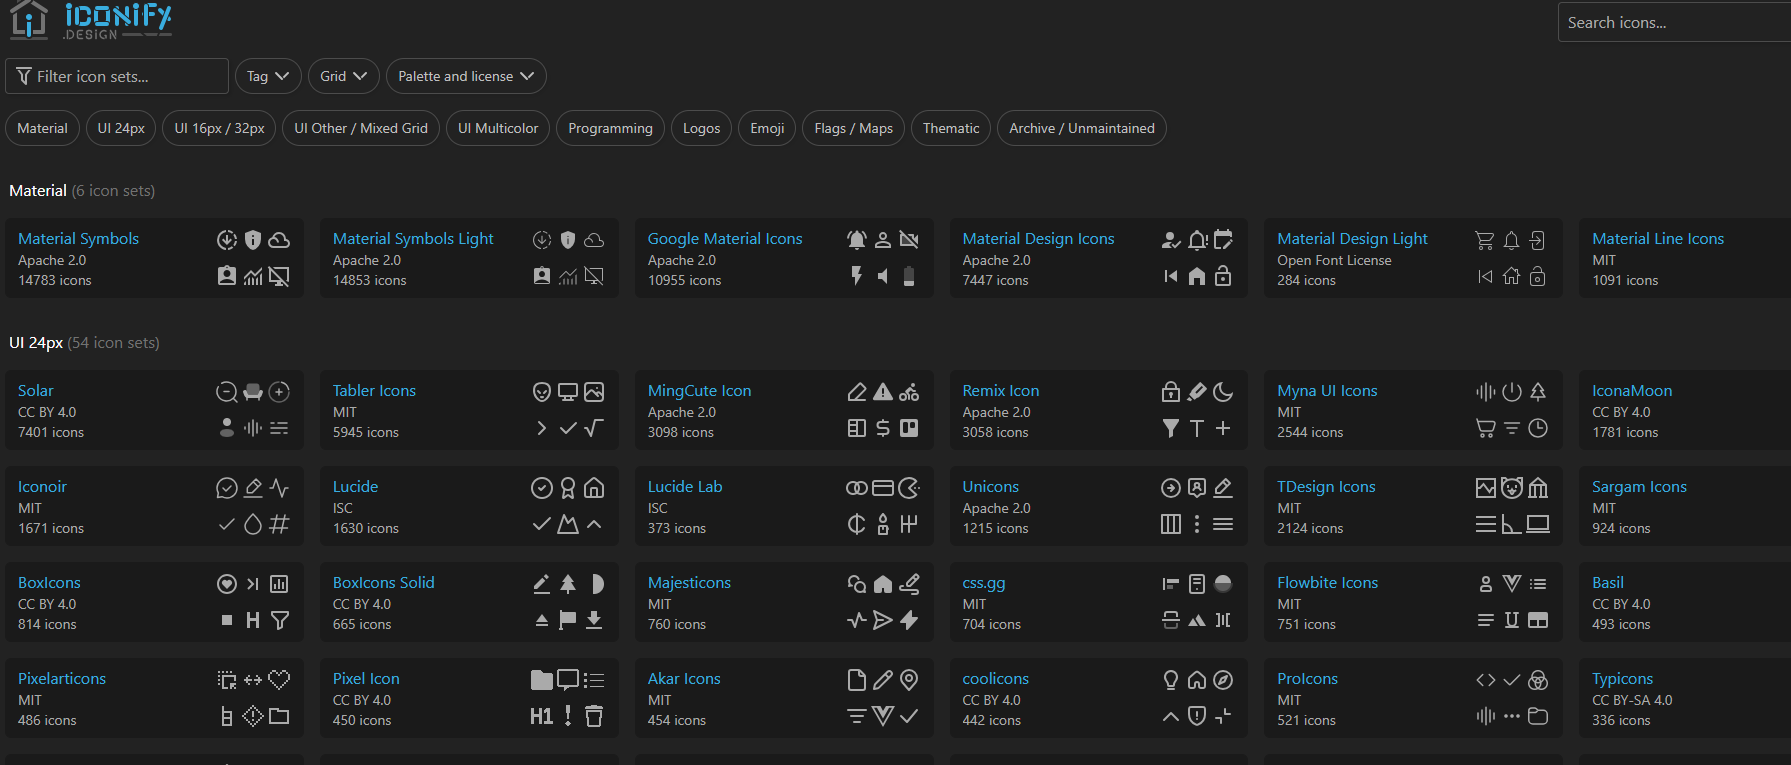Click the hash icon in Iconoir card
The width and height of the screenshot is (1791, 765).
click(x=279, y=524)
